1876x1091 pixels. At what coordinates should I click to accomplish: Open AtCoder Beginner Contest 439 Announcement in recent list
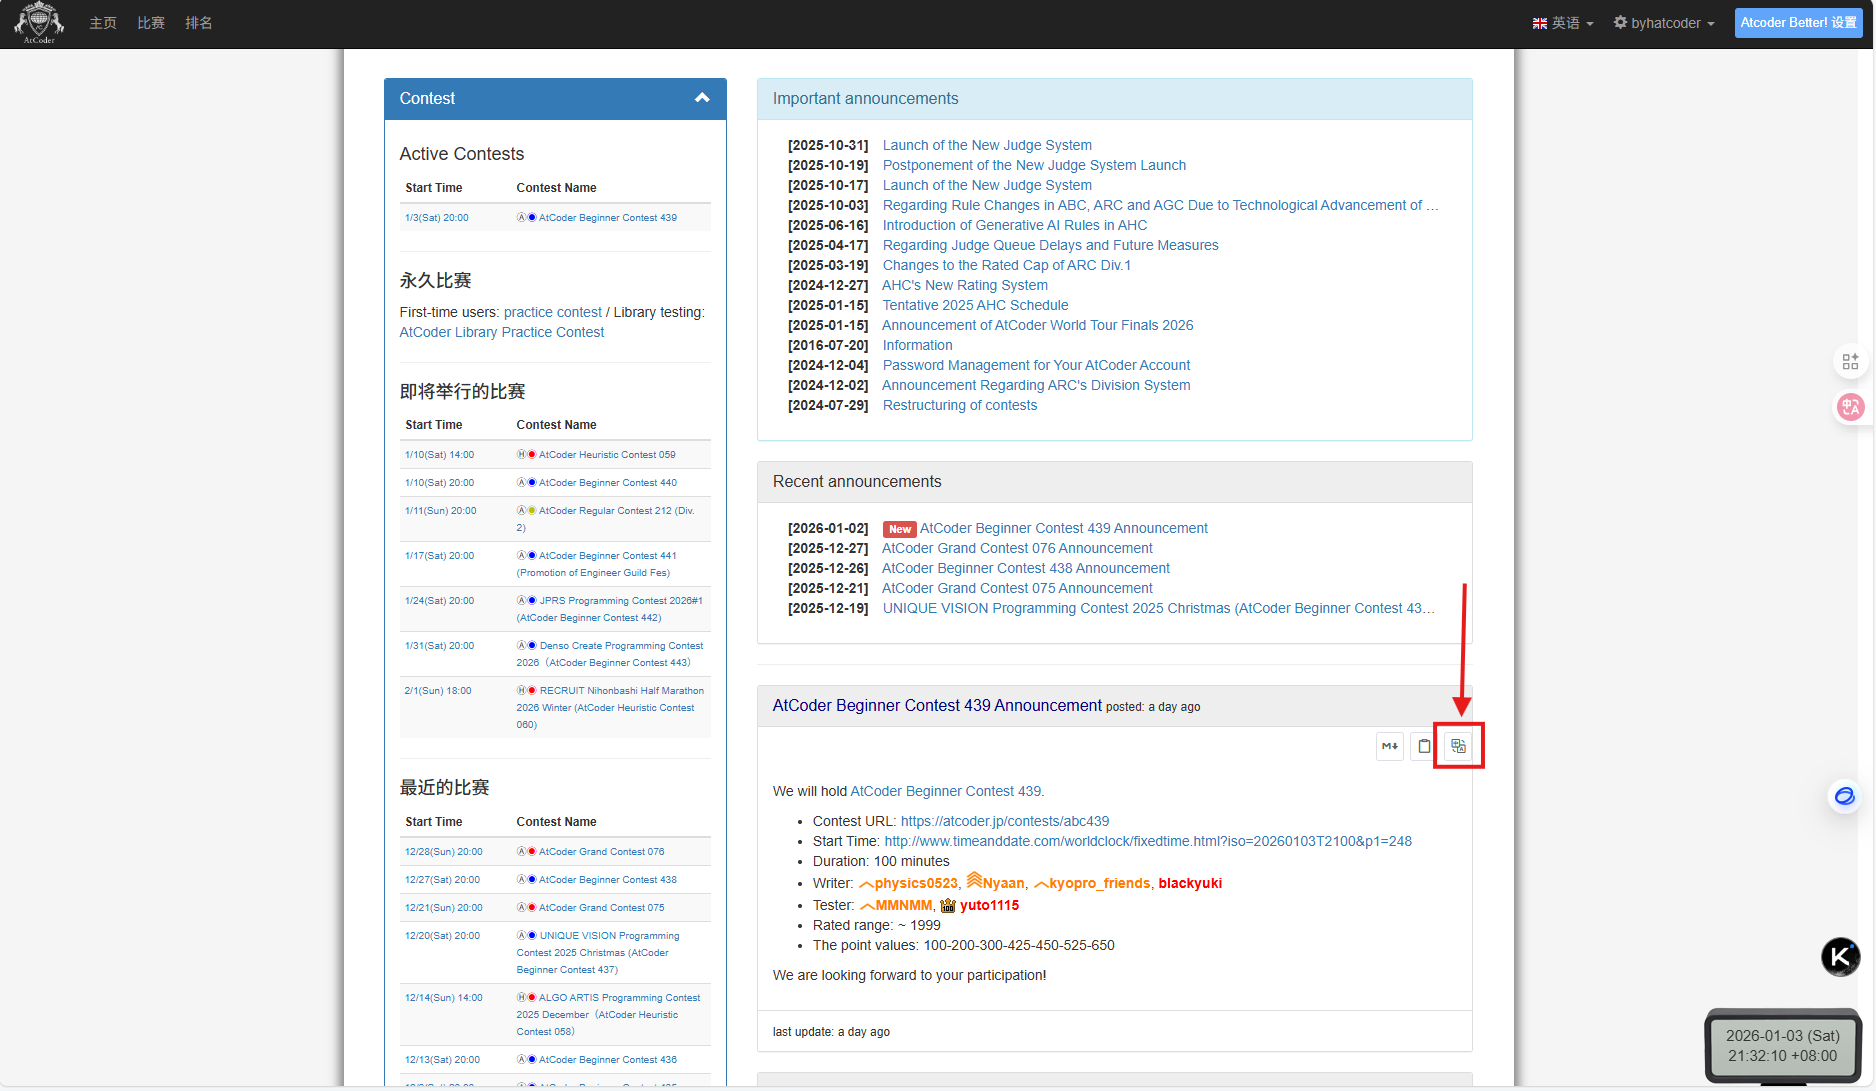pos(1064,528)
